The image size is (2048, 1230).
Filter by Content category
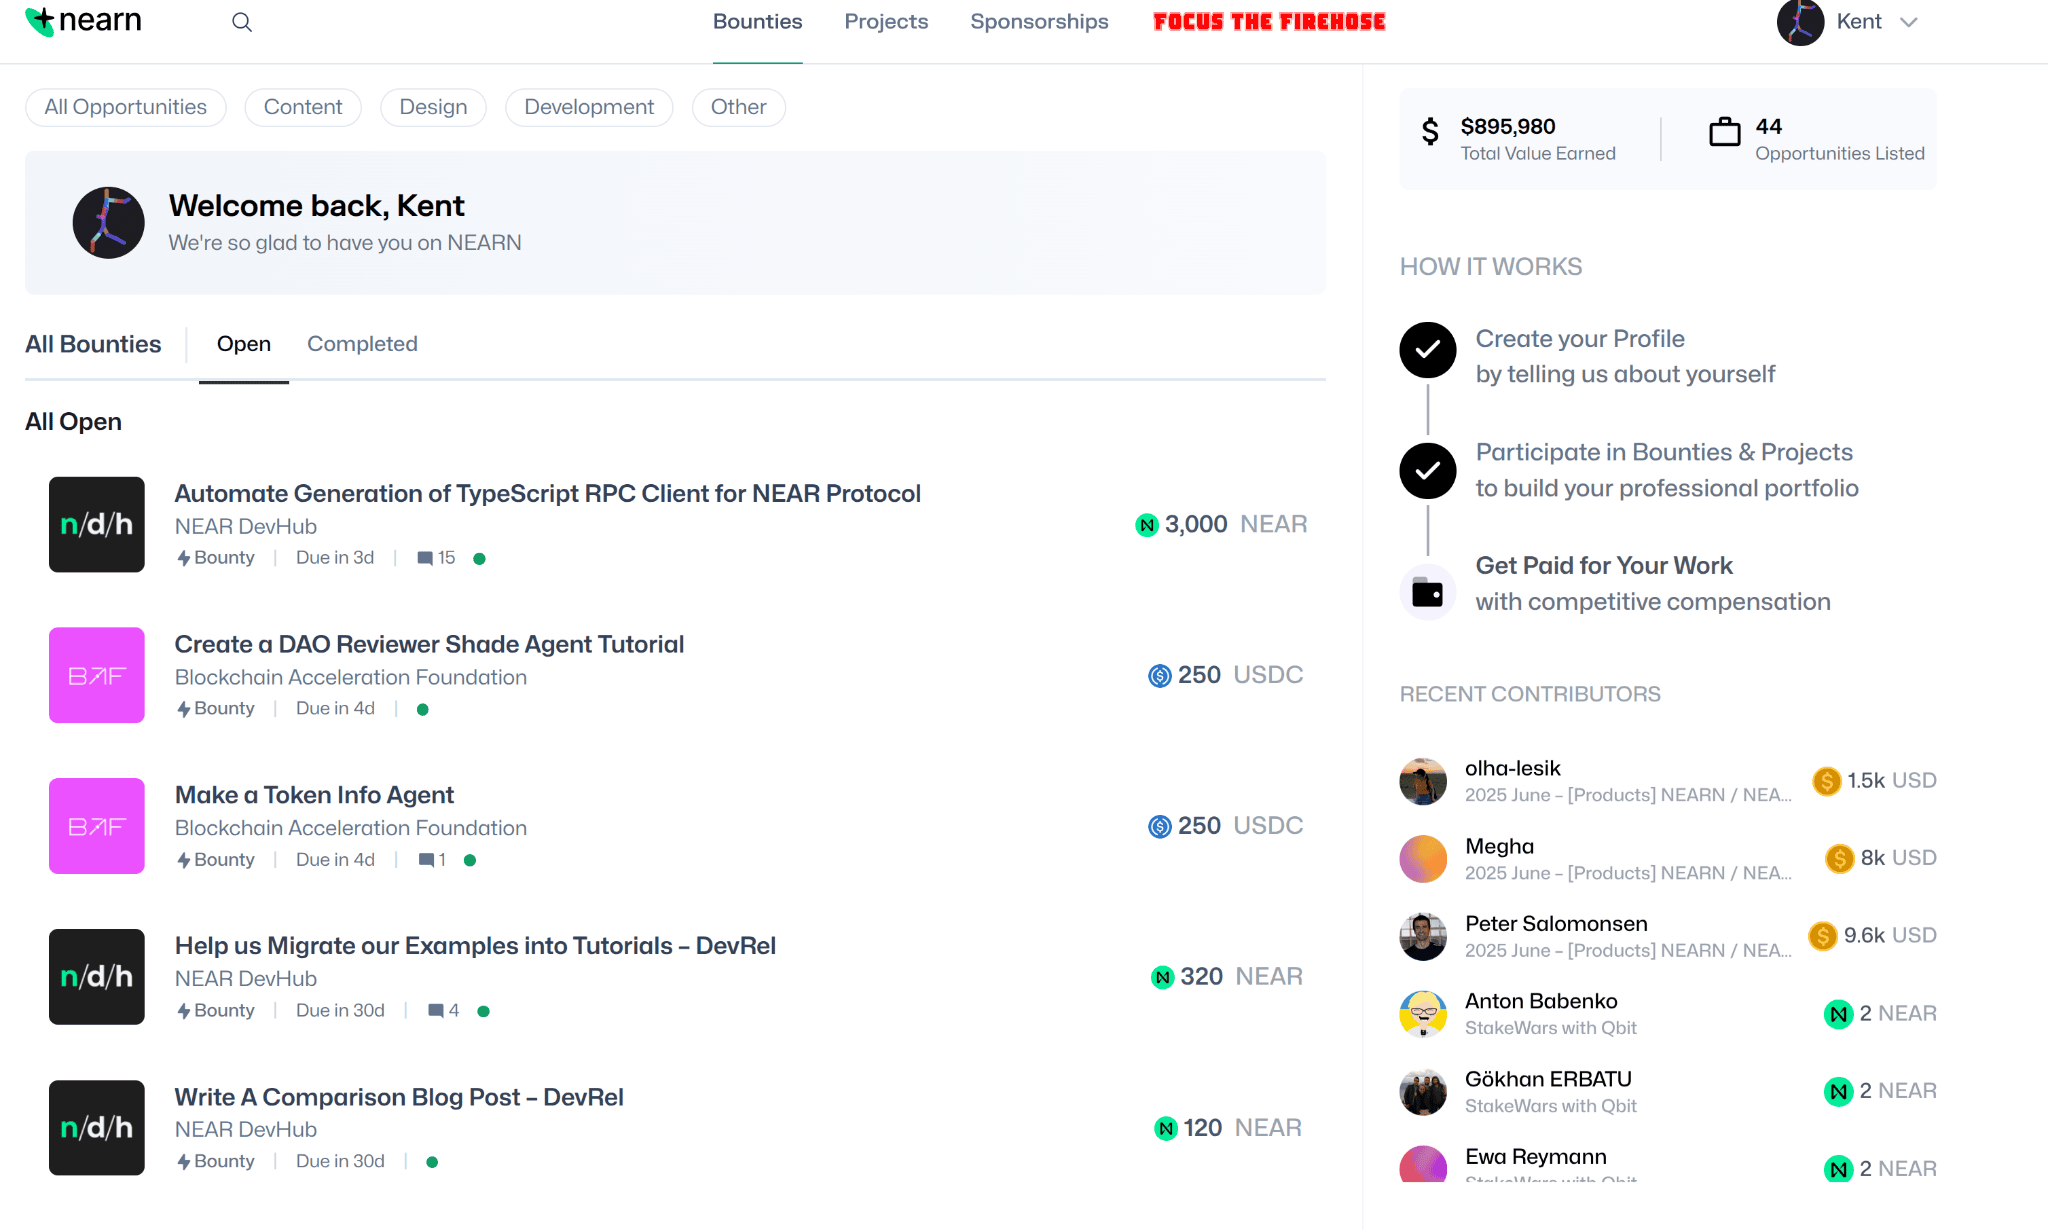(303, 107)
